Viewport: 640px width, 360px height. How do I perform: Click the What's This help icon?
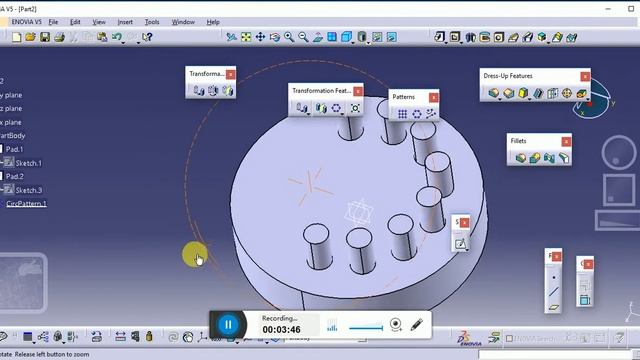(x=147, y=37)
